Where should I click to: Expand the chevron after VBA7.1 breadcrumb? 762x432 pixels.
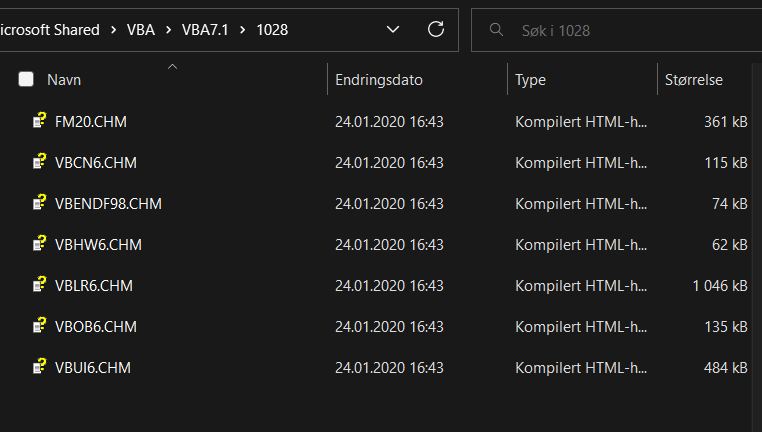[x=242, y=30]
